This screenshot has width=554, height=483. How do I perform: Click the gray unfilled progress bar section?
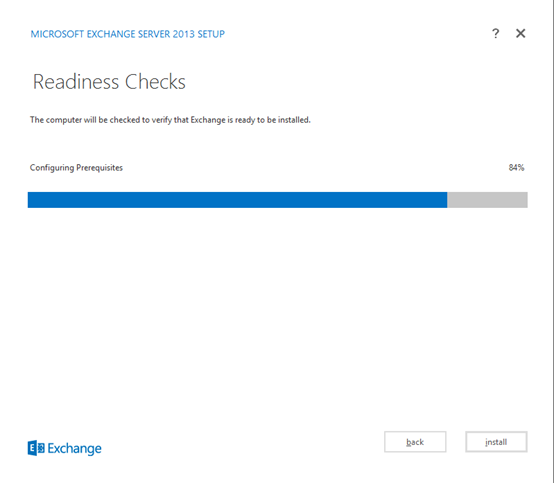(488, 200)
